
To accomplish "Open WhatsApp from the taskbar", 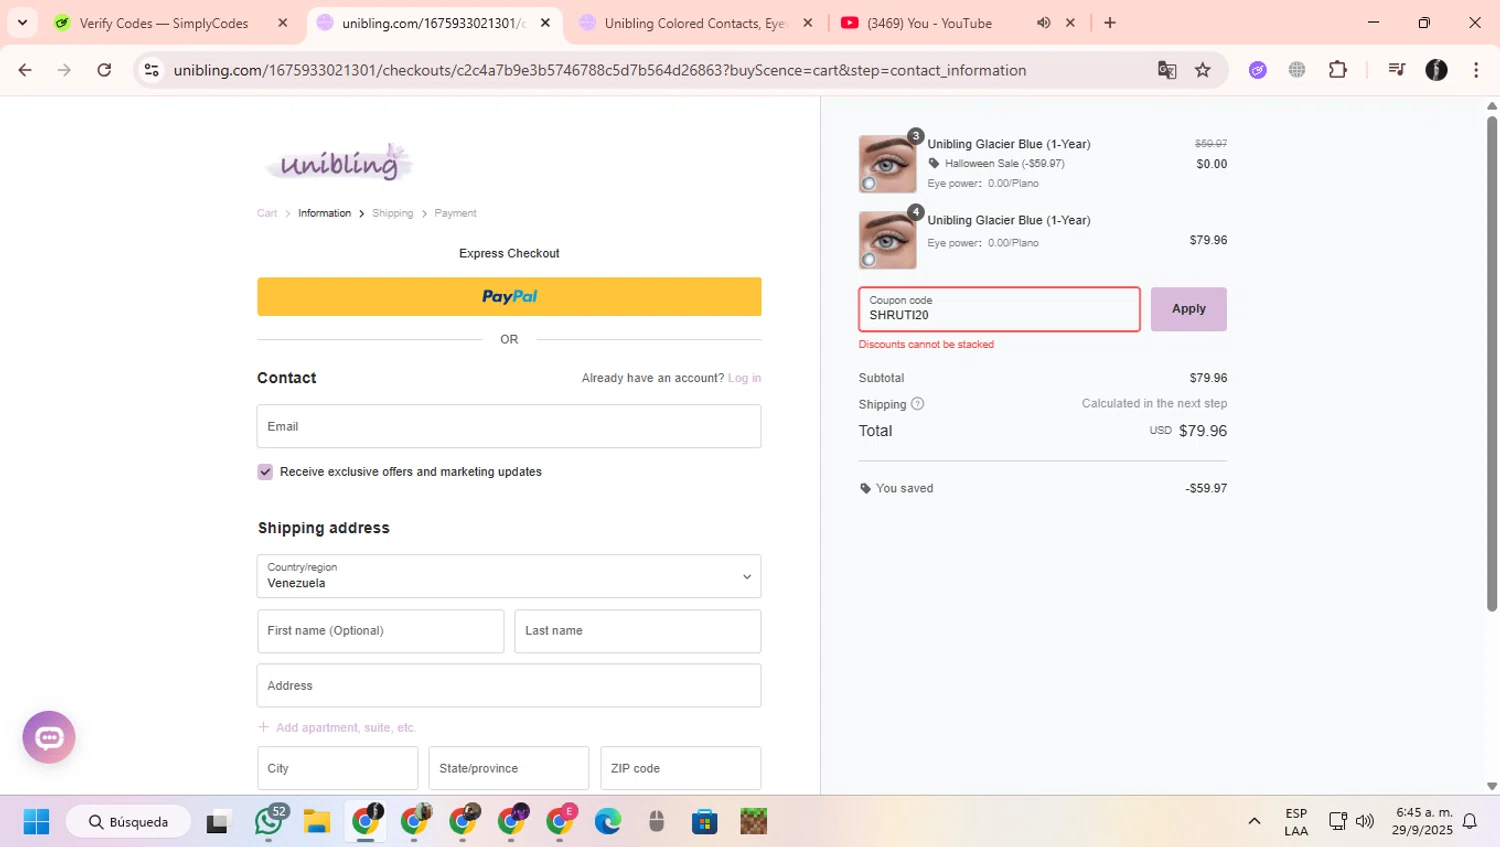I will click(268, 822).
